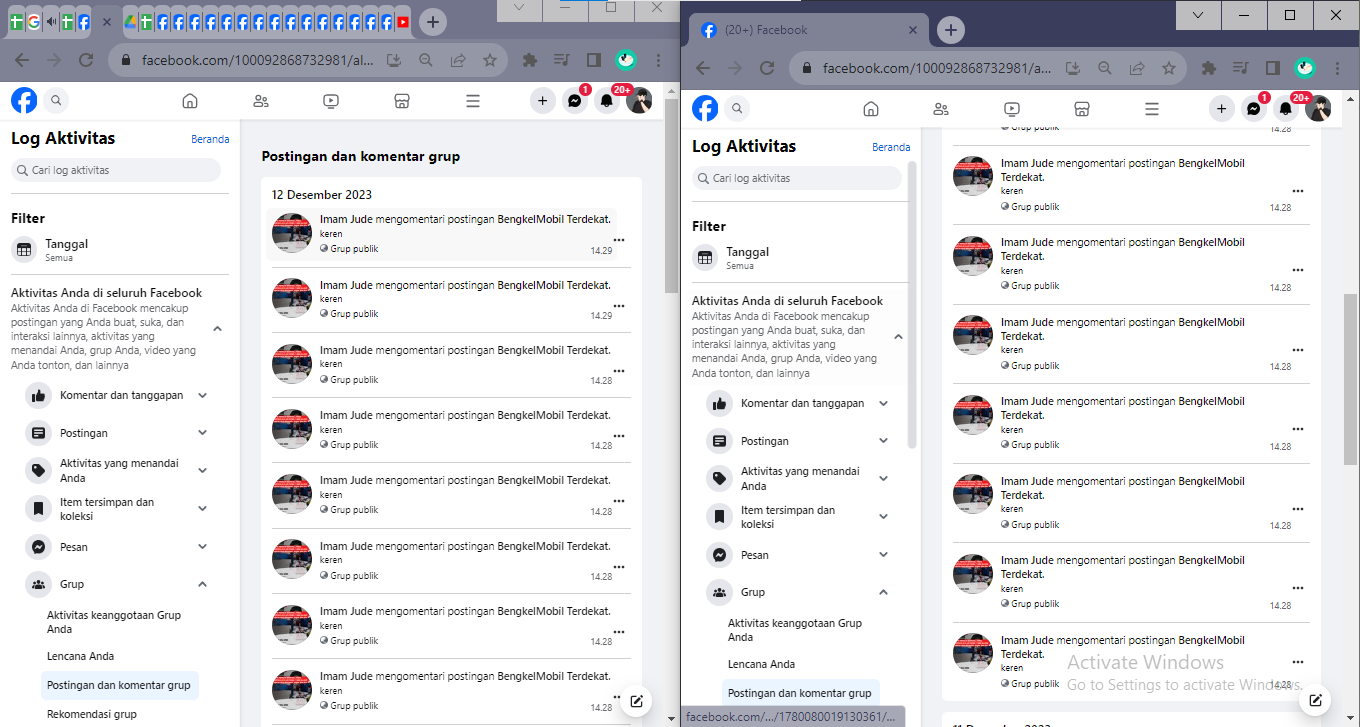Image resolution: width=1360 pixels, height=727 pixels.
Task: Click the new message compose icon in right window
Action: click(x=1316, y=700)
